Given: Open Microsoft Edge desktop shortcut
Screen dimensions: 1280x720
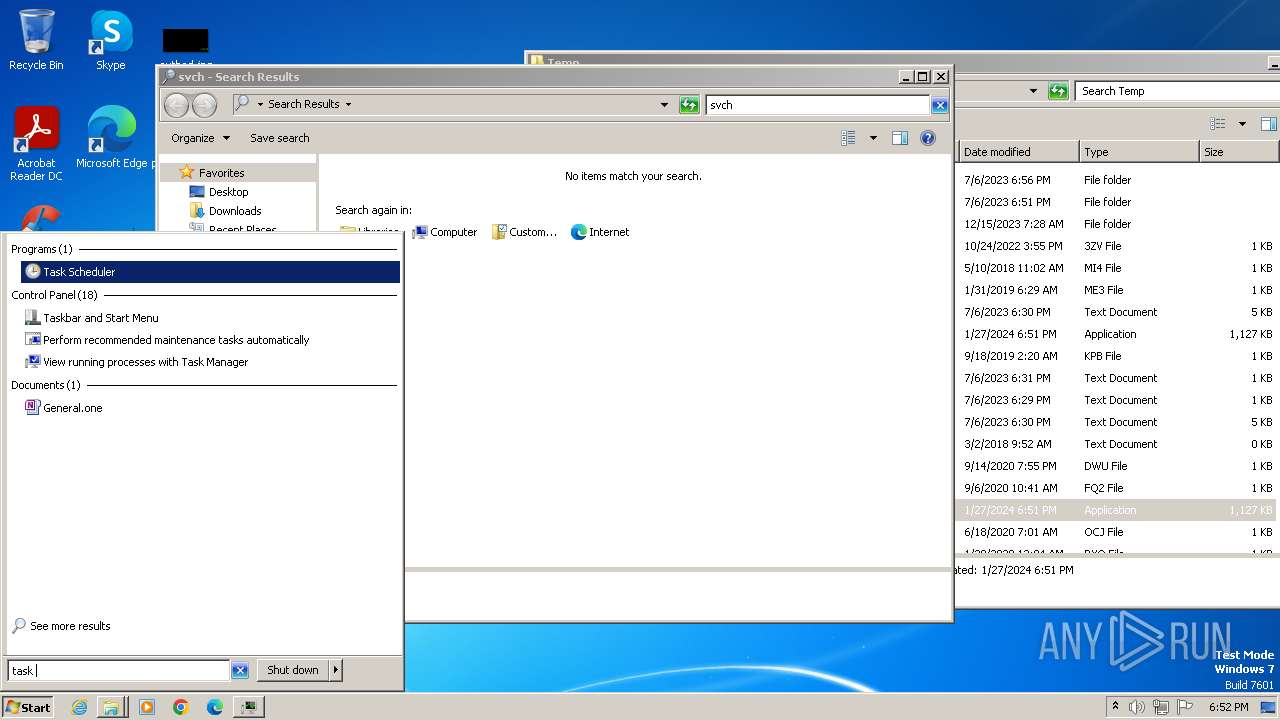Looking at the screenshot, I should [111, 139].
